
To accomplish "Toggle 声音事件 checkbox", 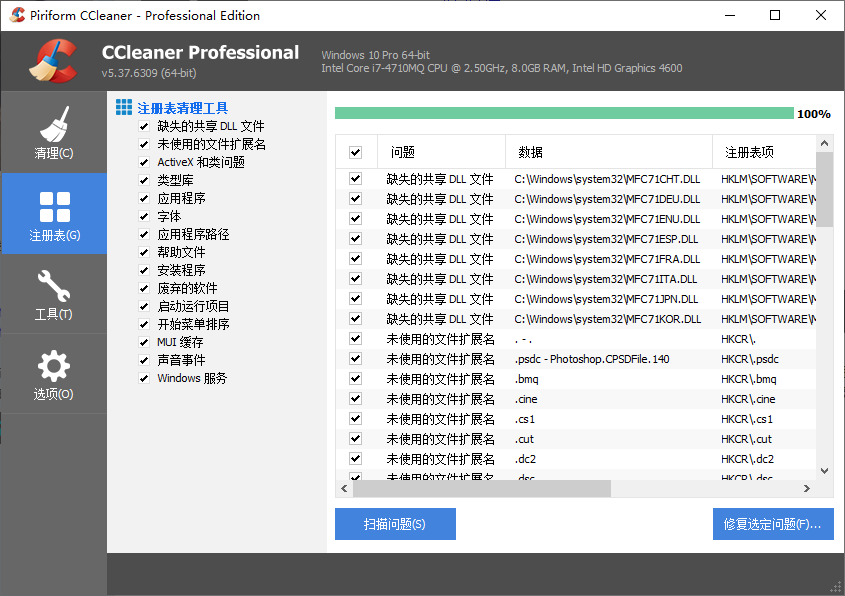I will [x=144, y=361].
